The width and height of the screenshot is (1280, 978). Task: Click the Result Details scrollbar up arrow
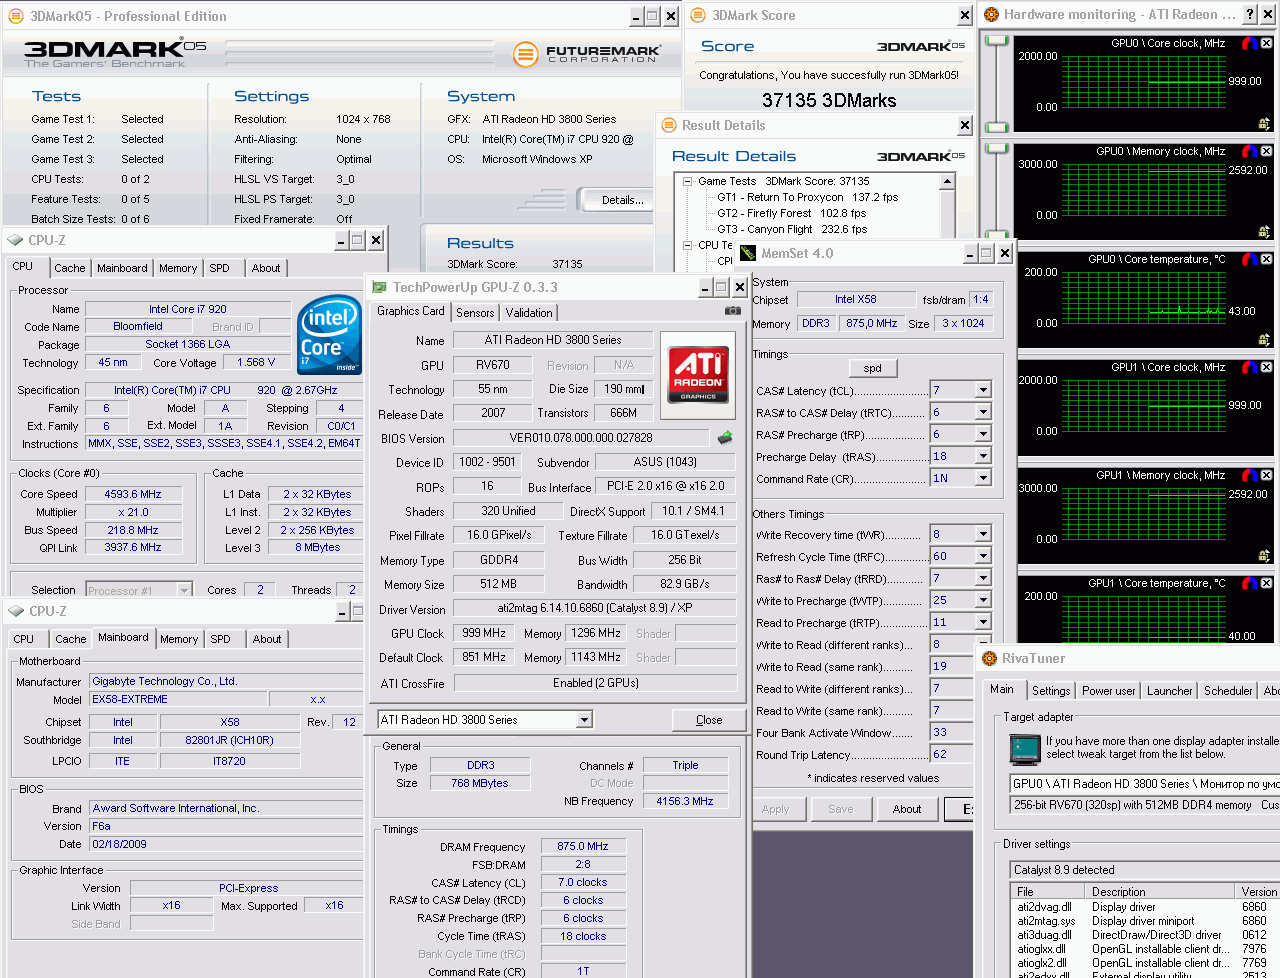tap(947, 181)
